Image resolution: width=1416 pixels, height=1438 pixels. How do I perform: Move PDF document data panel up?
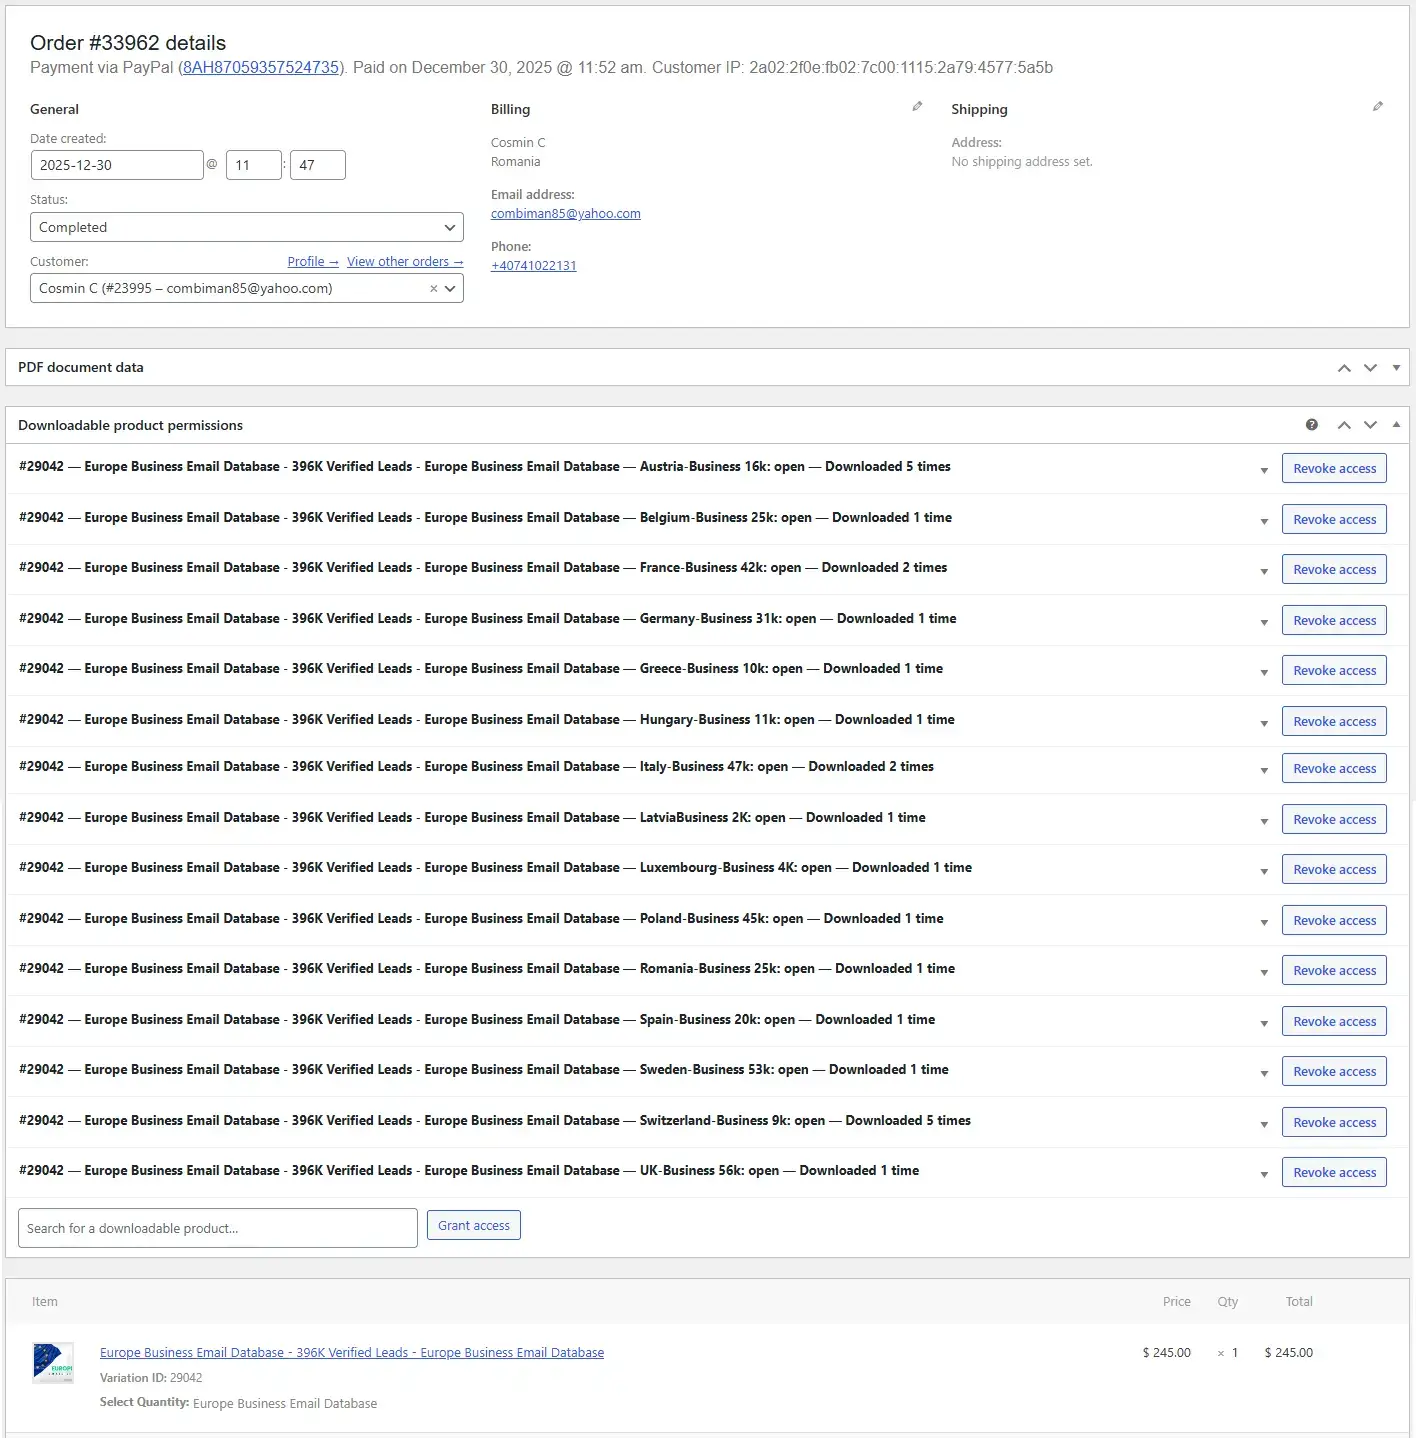[1344, 368]
